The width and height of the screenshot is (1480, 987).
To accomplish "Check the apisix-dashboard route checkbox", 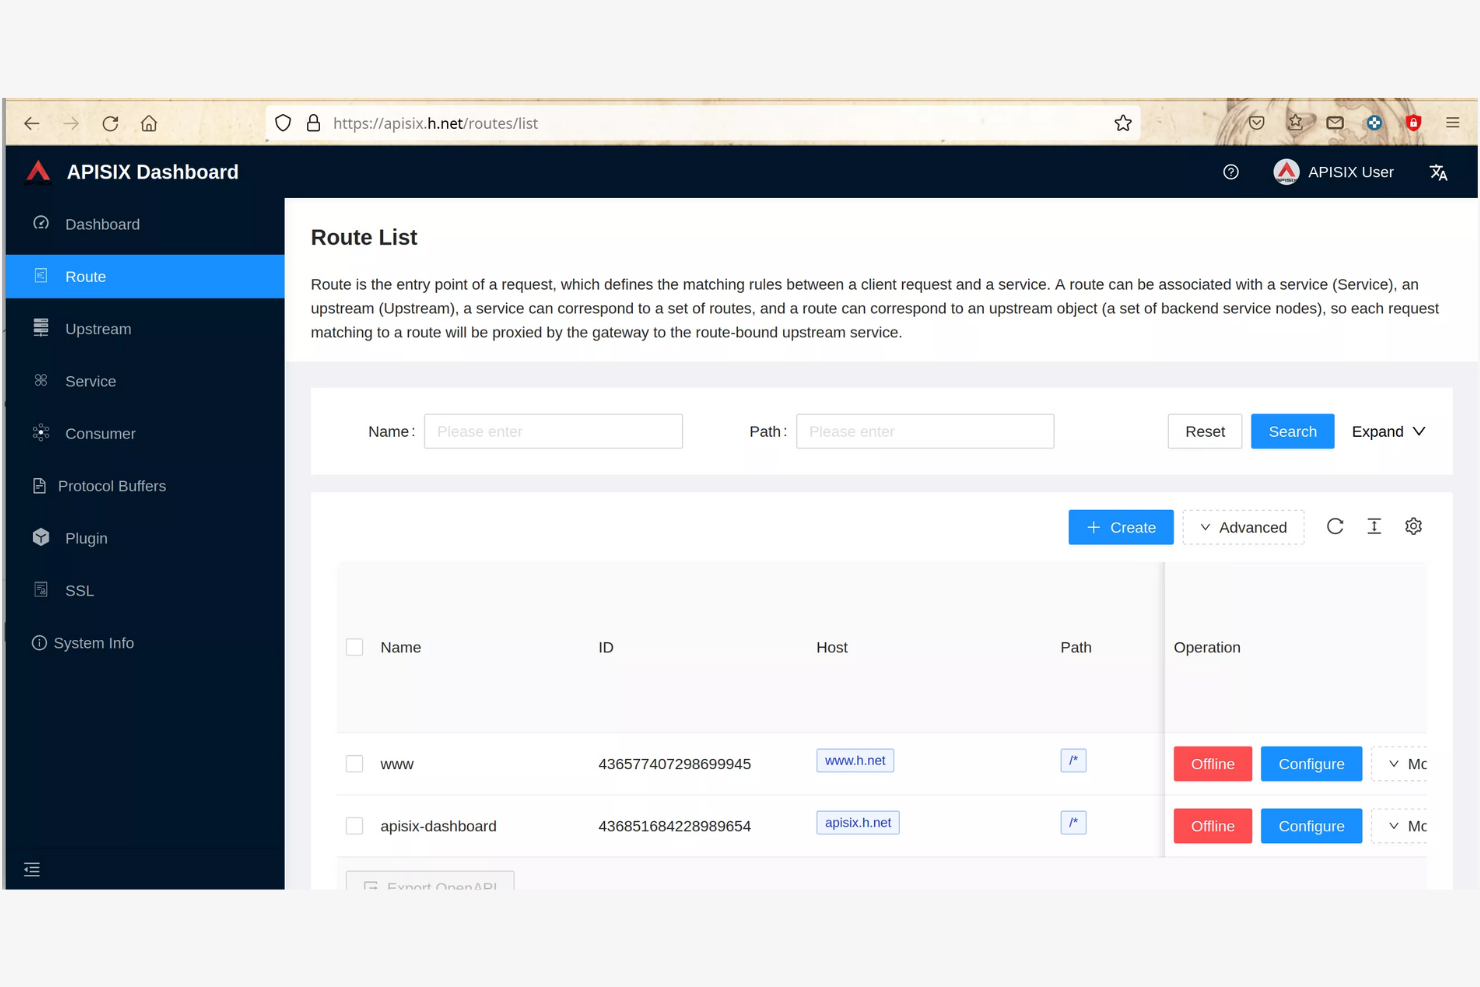I will (354, 826).
